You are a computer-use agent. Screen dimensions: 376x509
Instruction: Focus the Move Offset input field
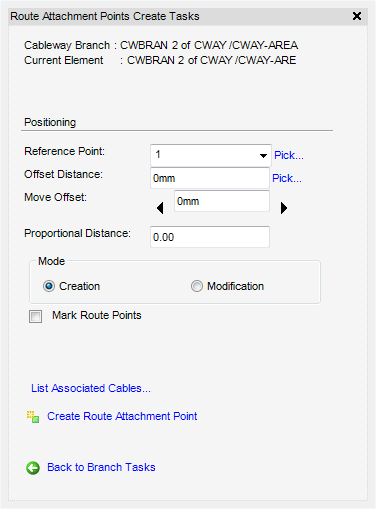pyautogui.click(x=222, y=201)
